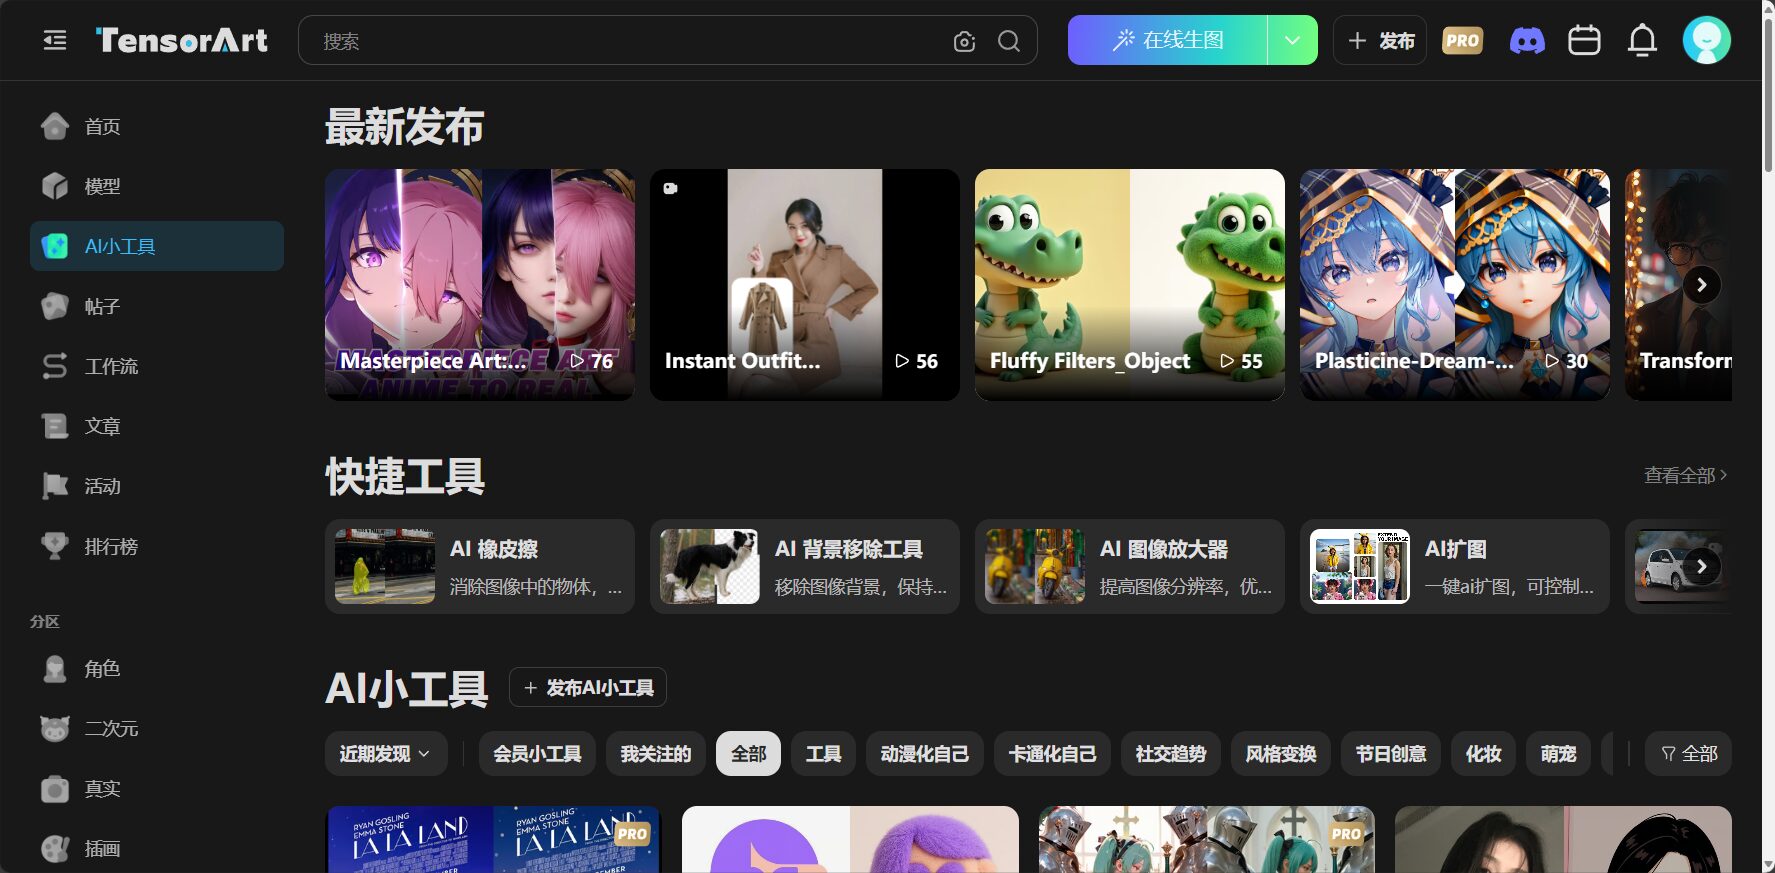Expand the 在线生图 dropdown arrow
The image size is (1775, 873).
(1292, 40)
